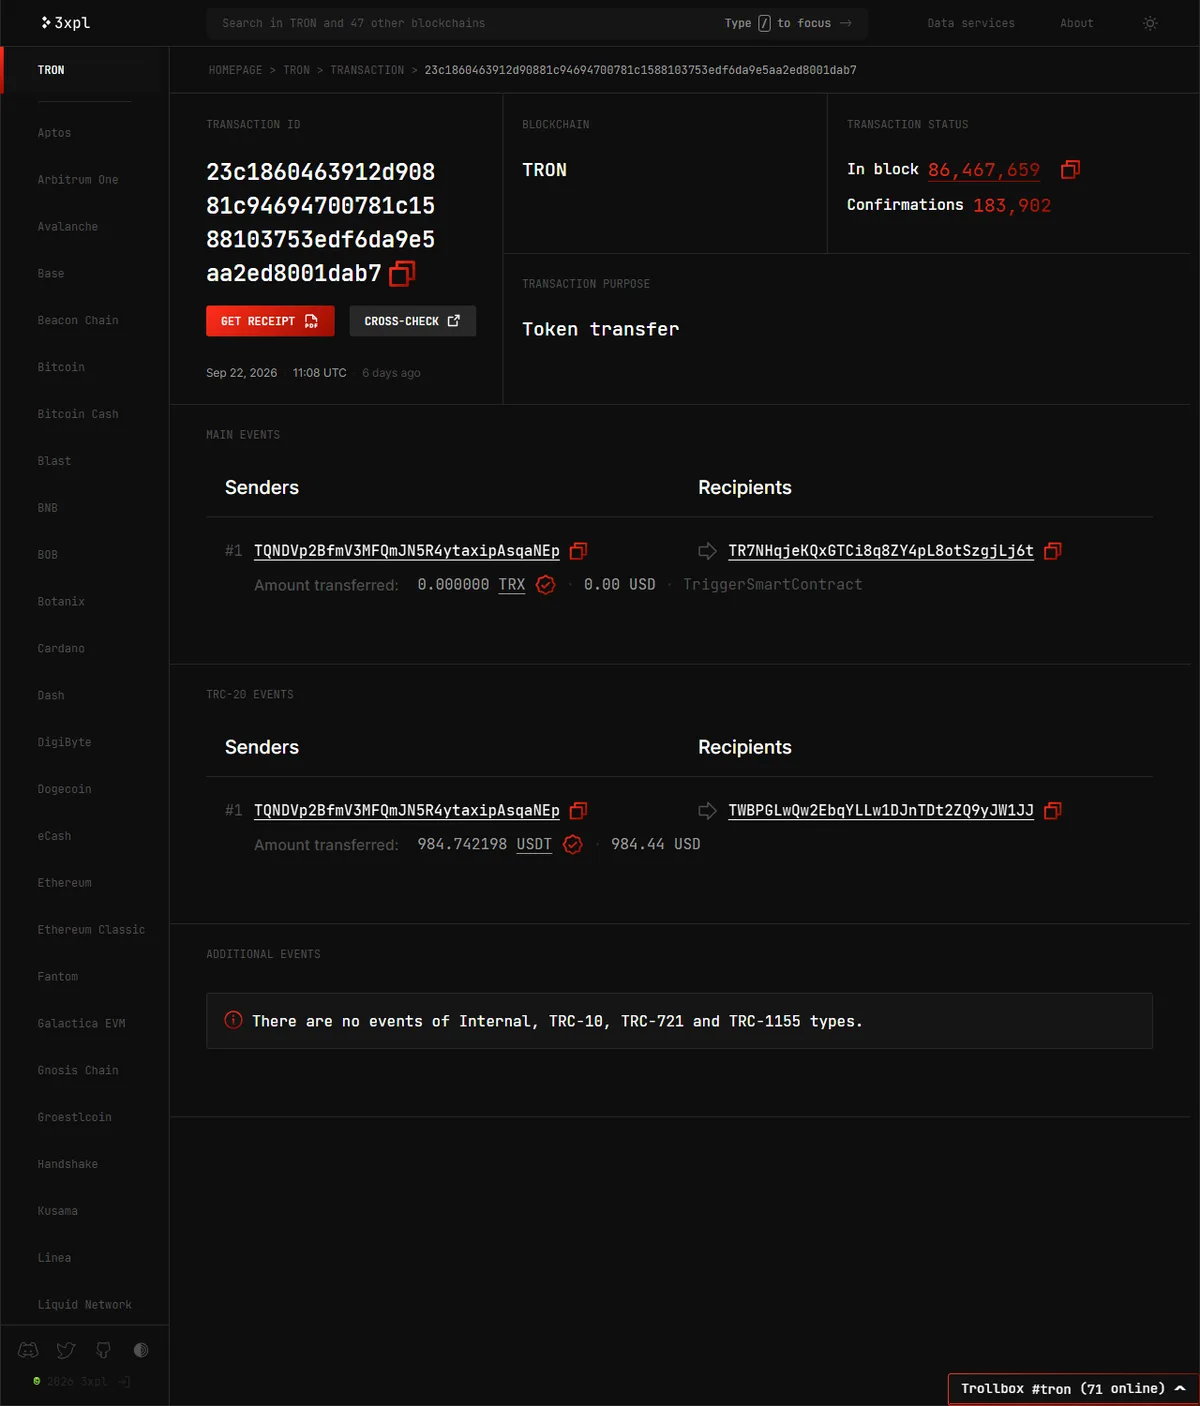Open main events sender address TQNDVp2BfmV3MFQmJN5R4ytaxipAsqaNEp

click(407, 551)
